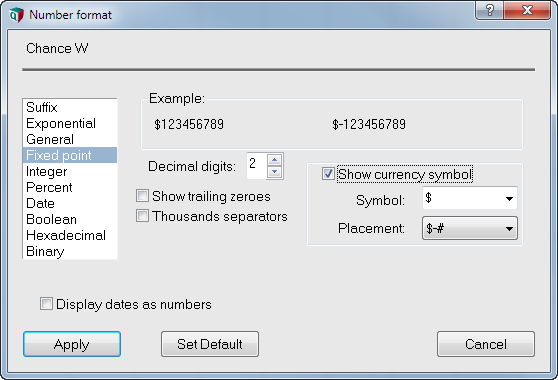Choose Date format in list
The image size is (558, 380).
(x=70, y=204)
